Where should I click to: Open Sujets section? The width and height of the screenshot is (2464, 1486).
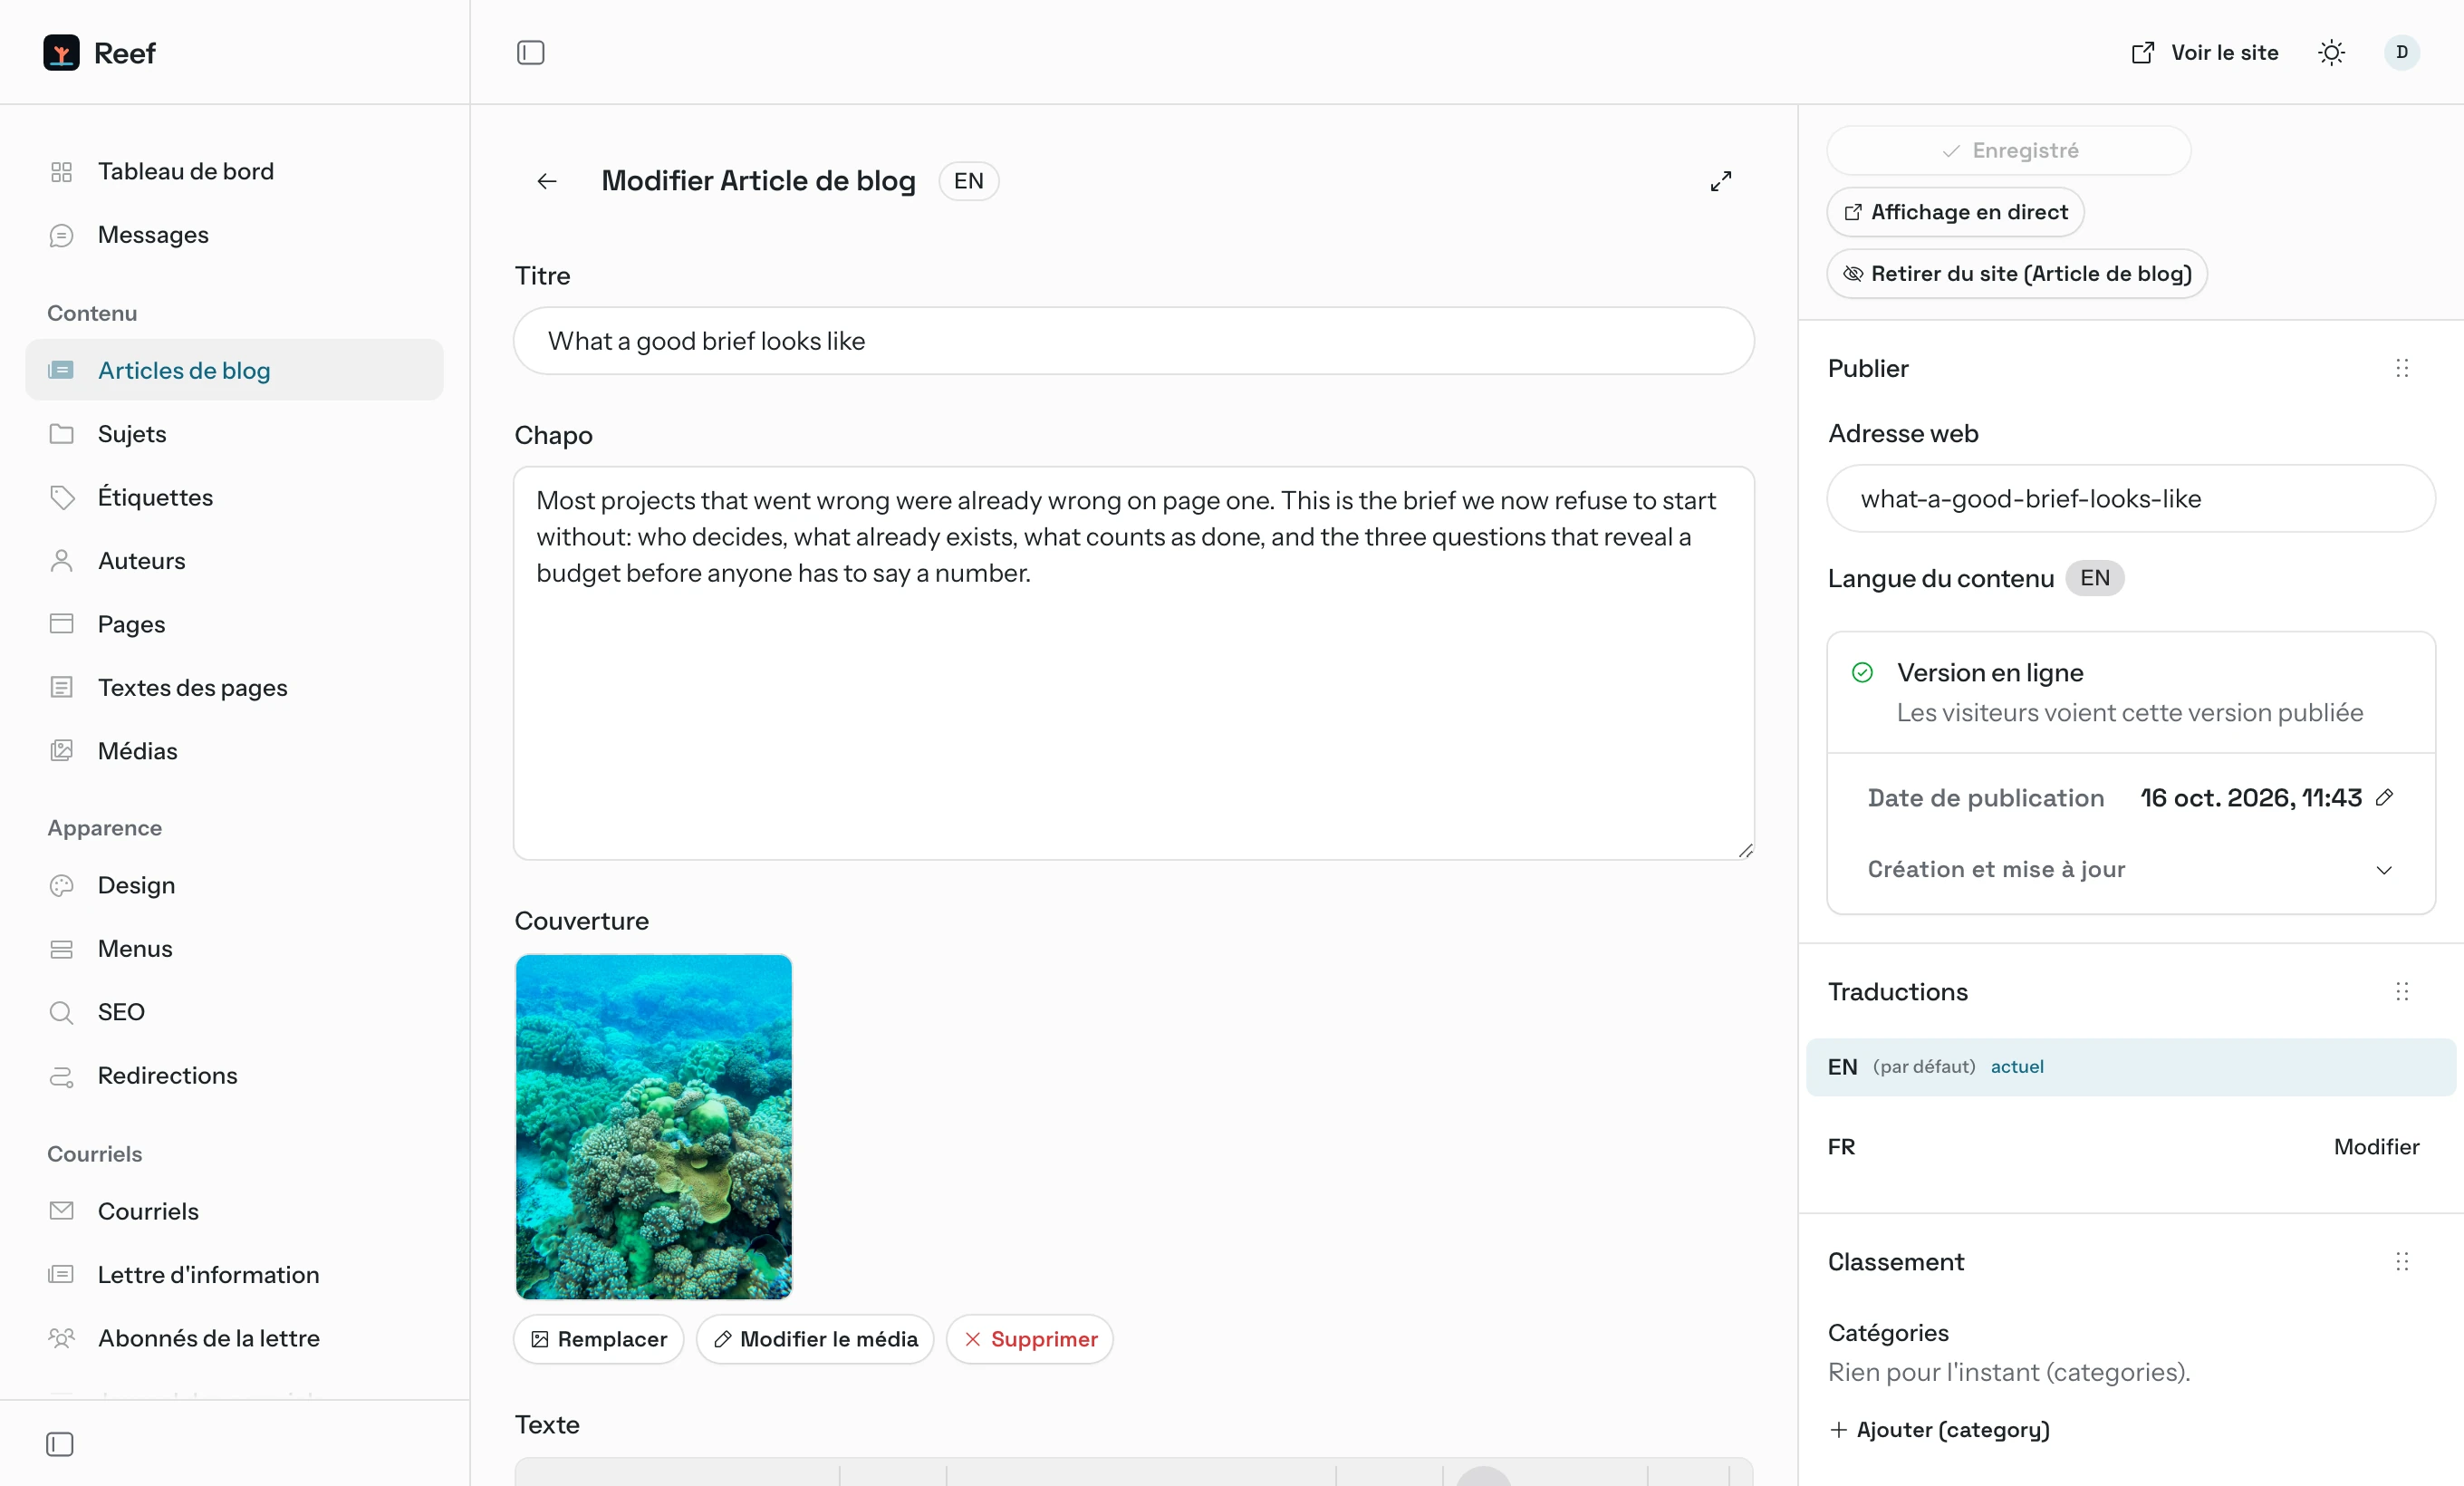tap(234, 434)
